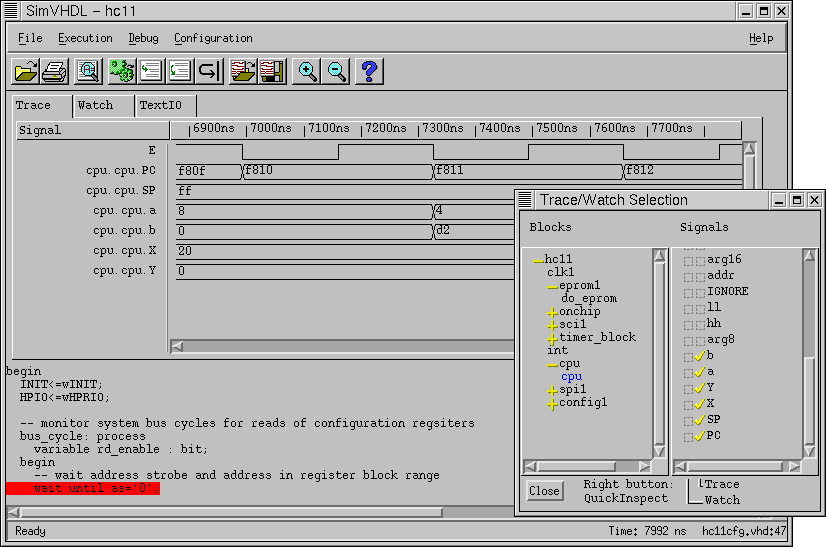Click the printer icon in toolbar
The image size is (826, 547).
(x=55, y=71)
